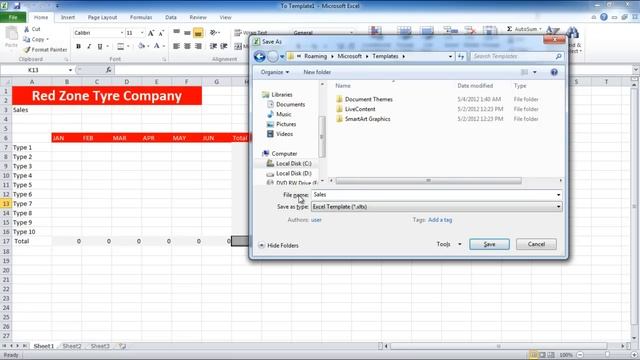Click the Change your view icon in dialog
The width and height of the screenshot is (640, 360).
pos(525,72)
